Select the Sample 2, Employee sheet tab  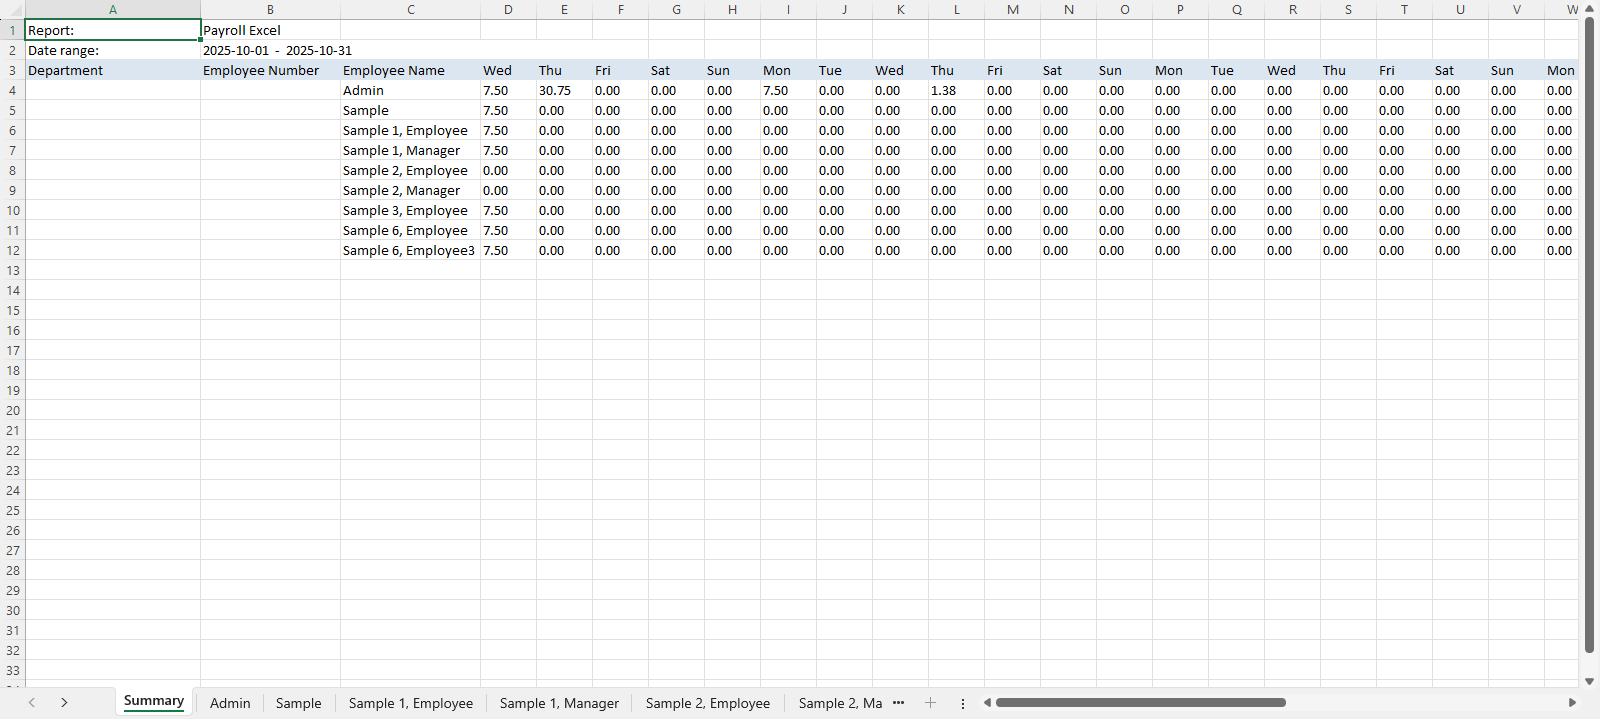click(708, 703)
